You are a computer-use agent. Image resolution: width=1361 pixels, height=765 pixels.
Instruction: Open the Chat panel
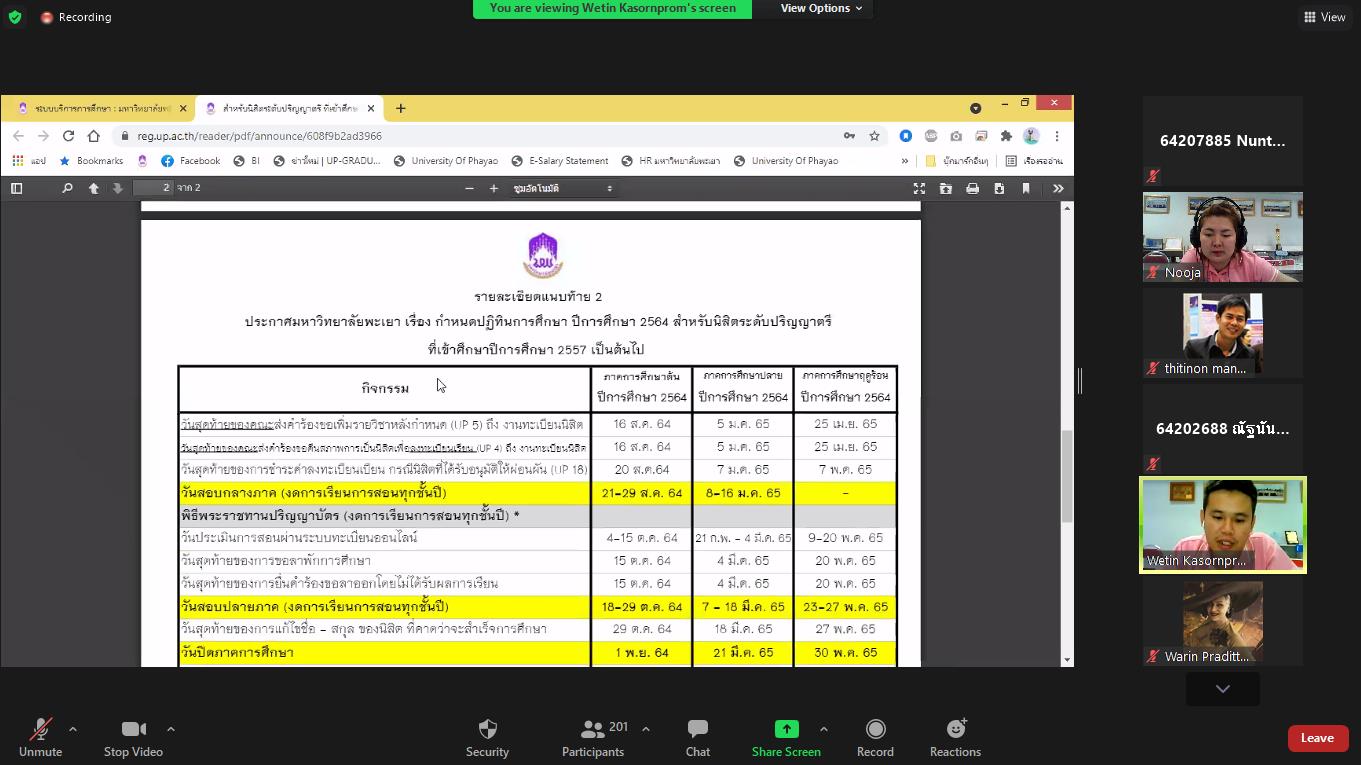point(698,737)
